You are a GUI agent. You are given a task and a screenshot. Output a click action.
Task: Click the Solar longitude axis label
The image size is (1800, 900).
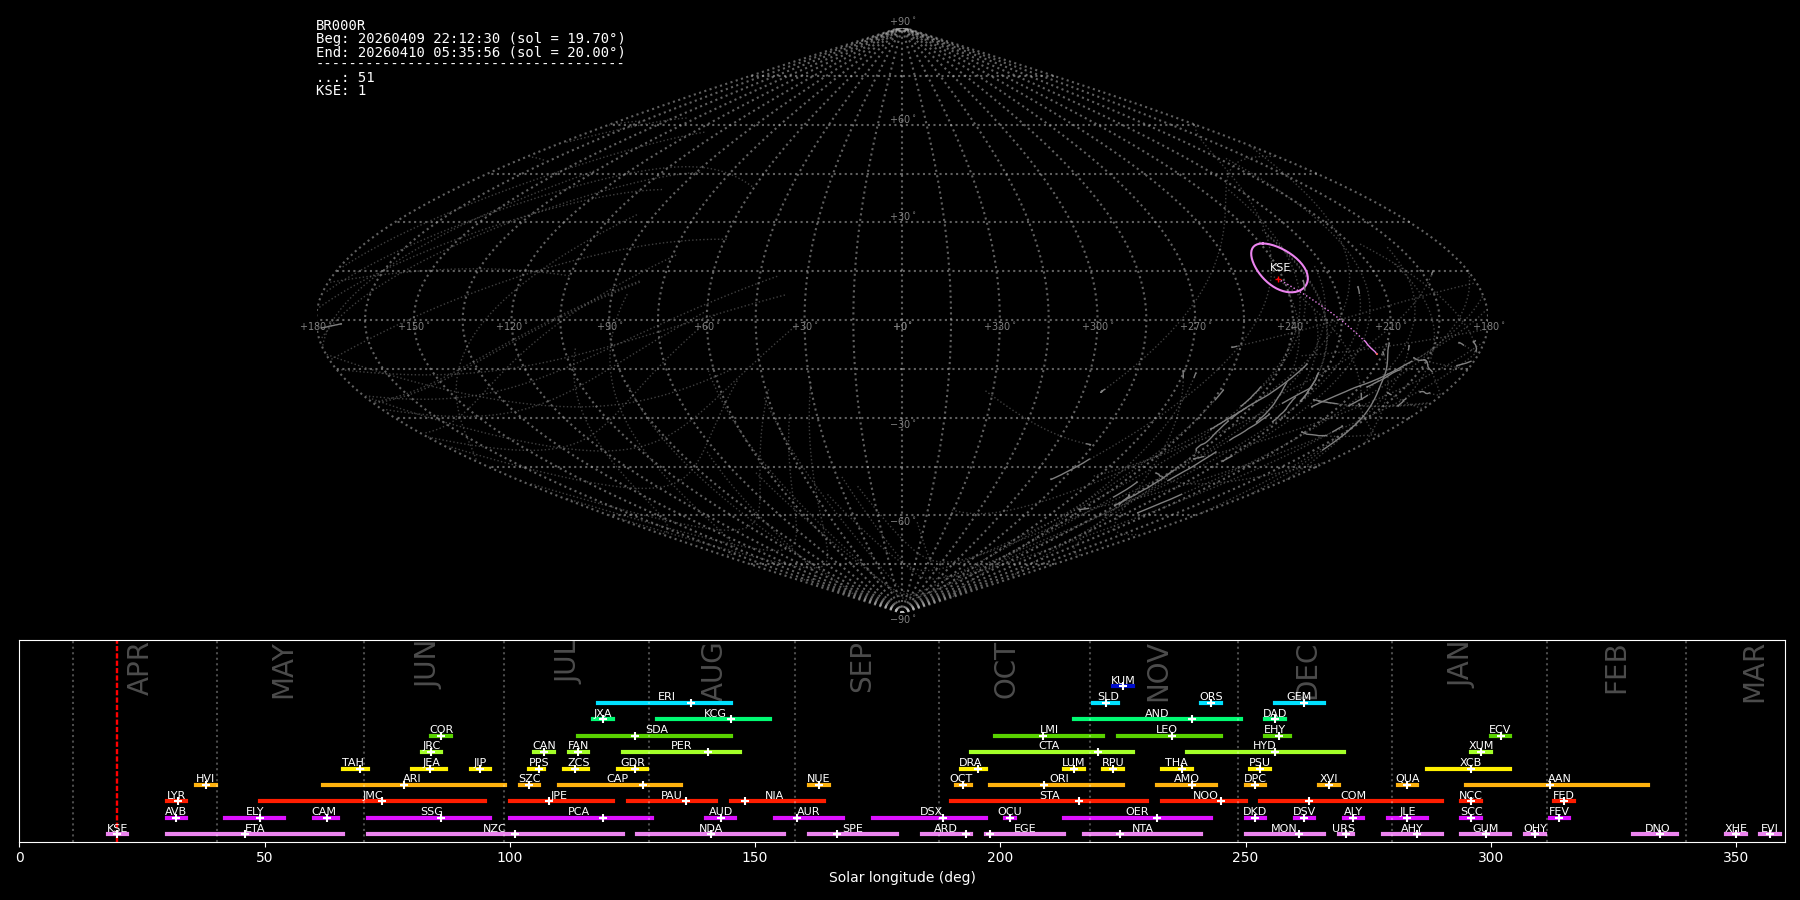coord(901,877)
